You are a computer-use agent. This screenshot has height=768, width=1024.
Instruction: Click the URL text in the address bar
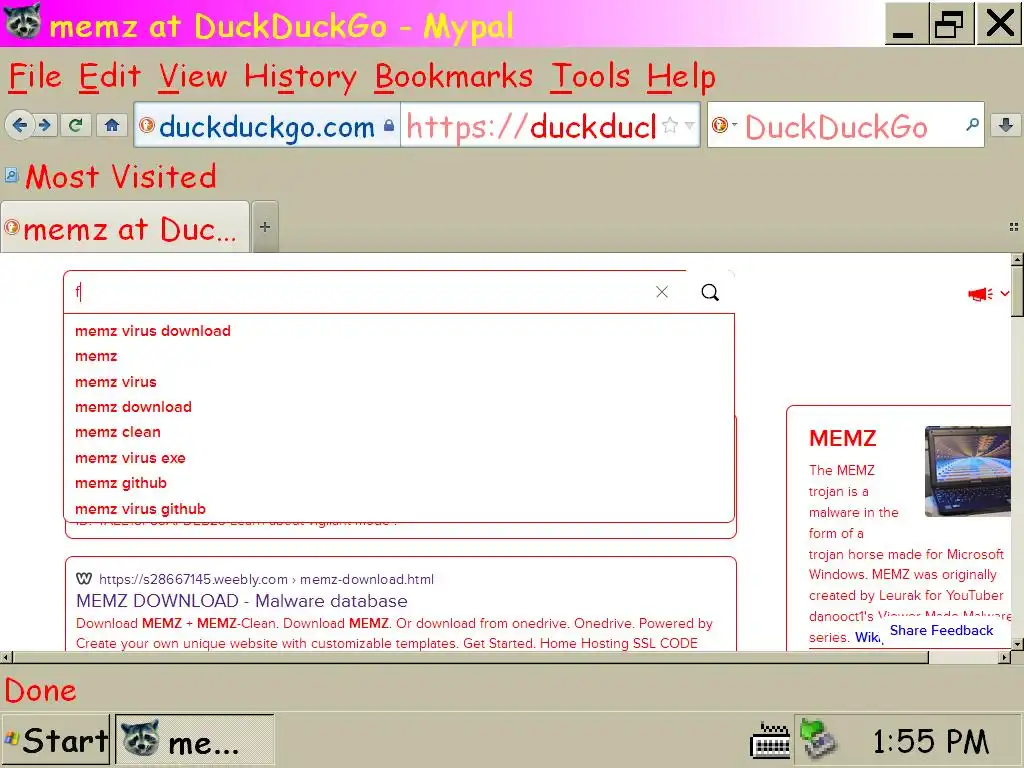click(530, 125)
